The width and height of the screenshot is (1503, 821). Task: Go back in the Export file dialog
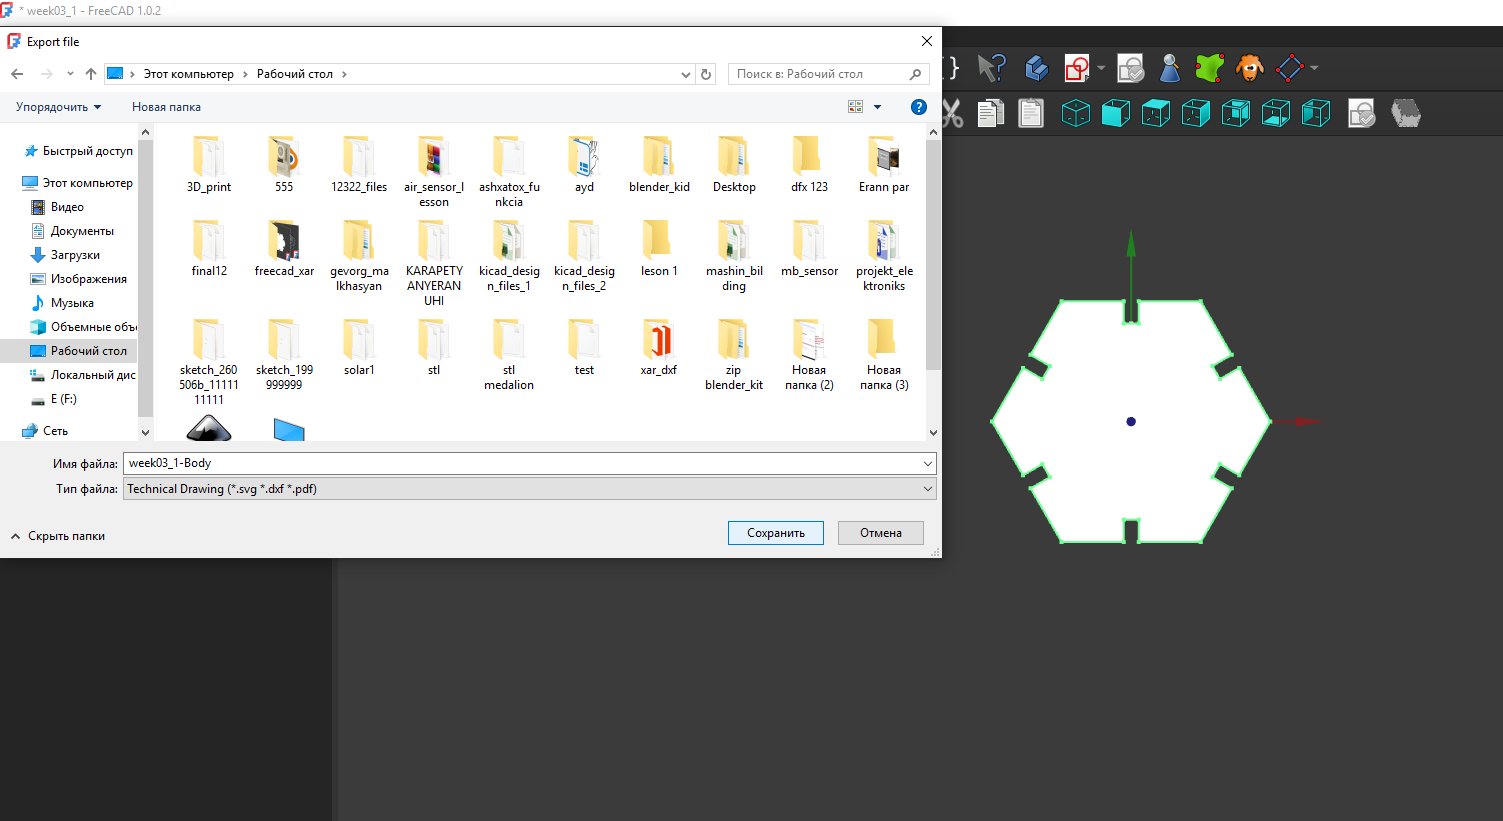pyautogui.click(x=17, y=74)
